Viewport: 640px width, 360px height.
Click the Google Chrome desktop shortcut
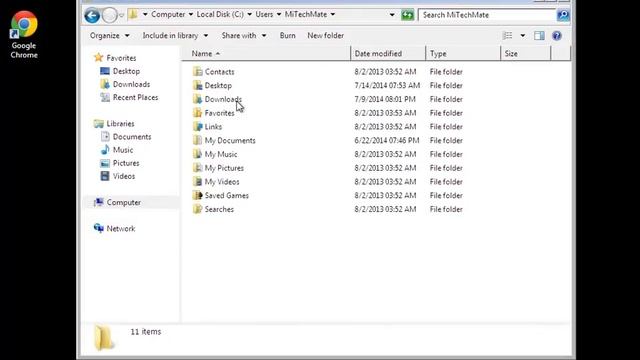24,34
